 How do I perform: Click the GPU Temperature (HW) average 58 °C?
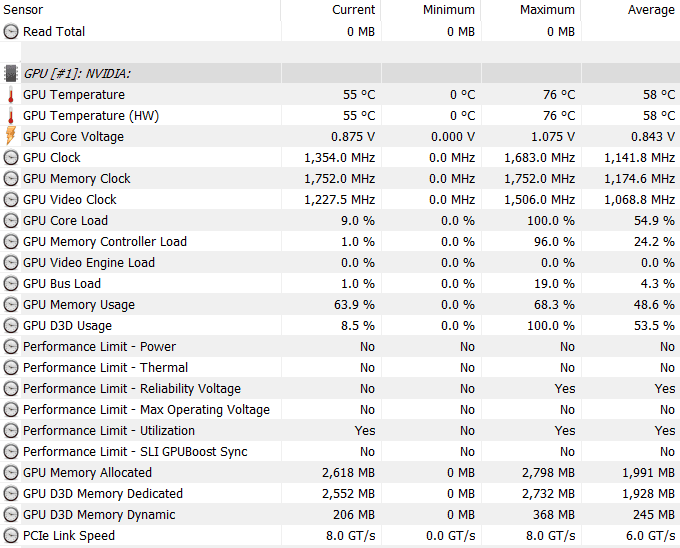[x=659, y=116]
